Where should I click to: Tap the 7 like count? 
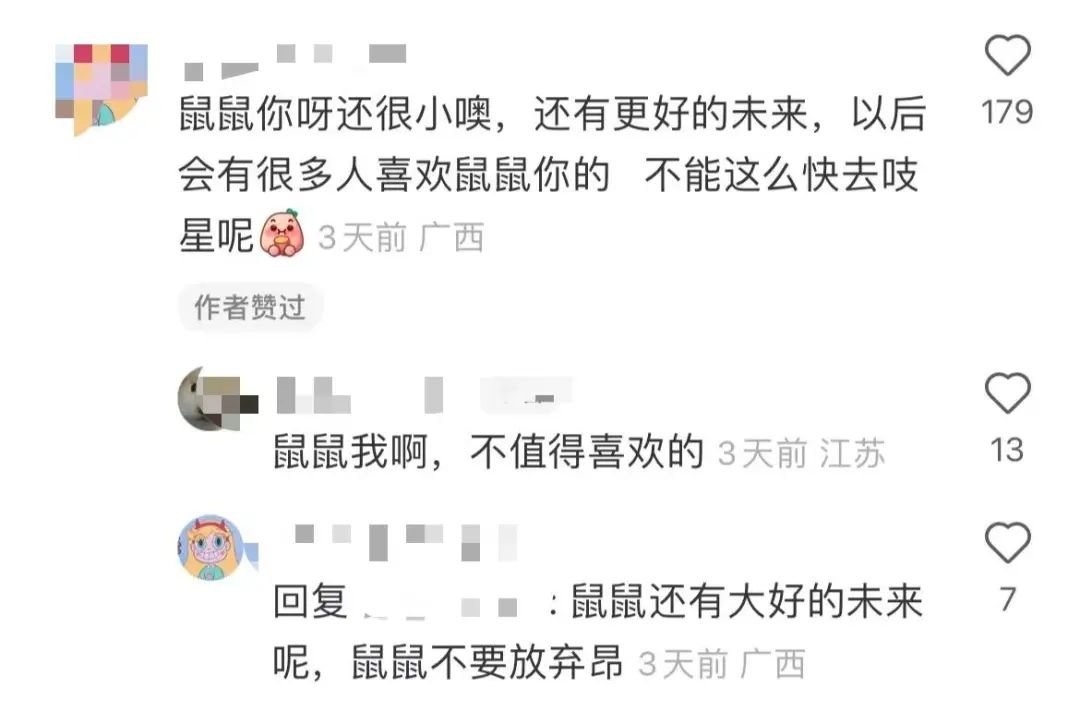pos(1008,599)
